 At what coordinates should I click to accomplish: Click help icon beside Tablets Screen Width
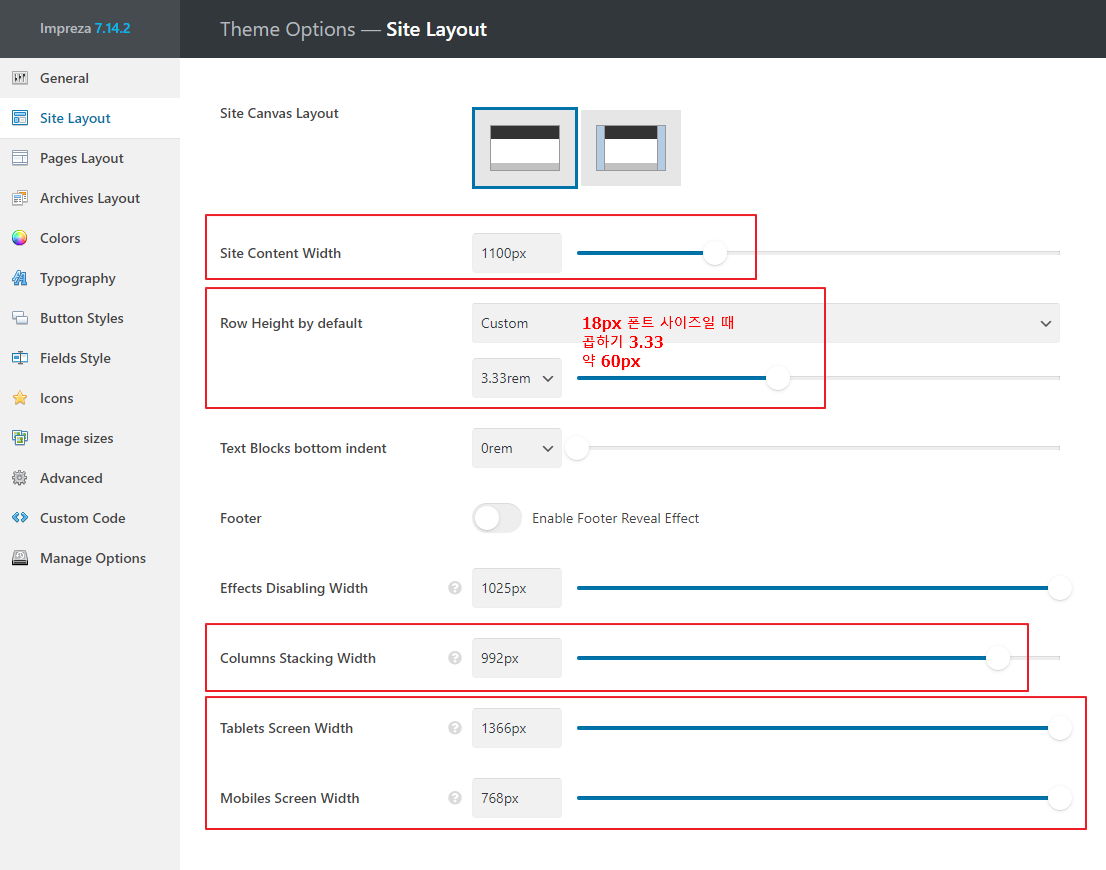click(x=455, y=727)
